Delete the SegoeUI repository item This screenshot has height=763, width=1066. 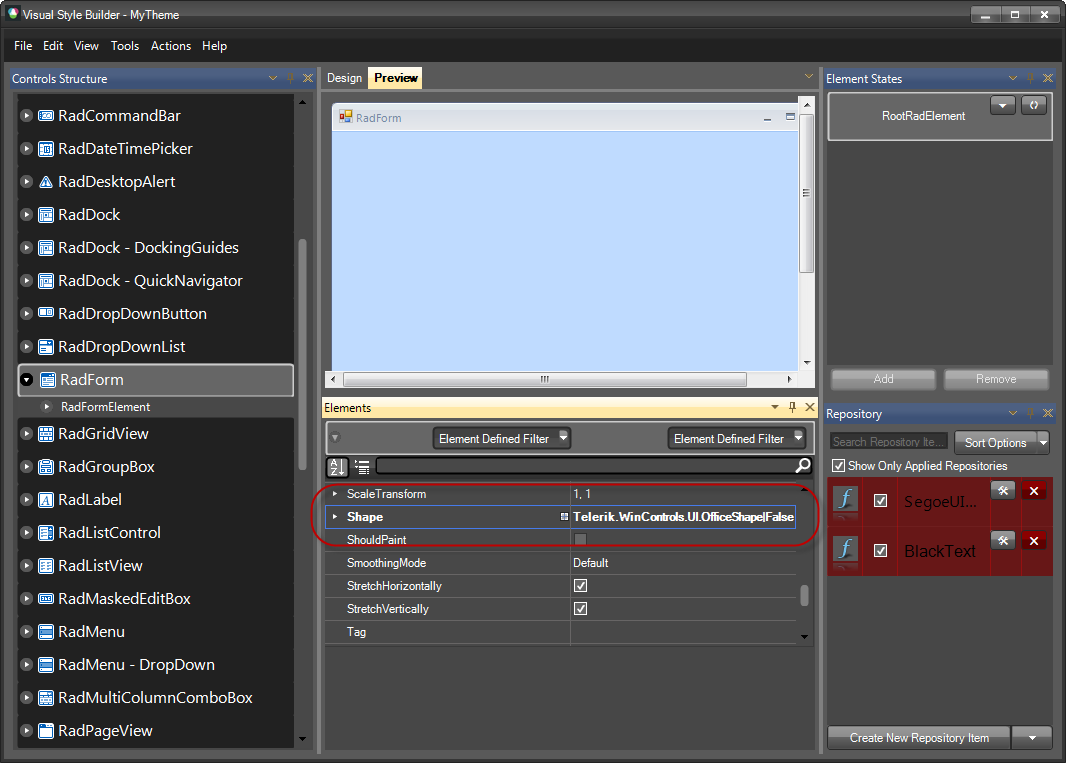point(1034,490)
